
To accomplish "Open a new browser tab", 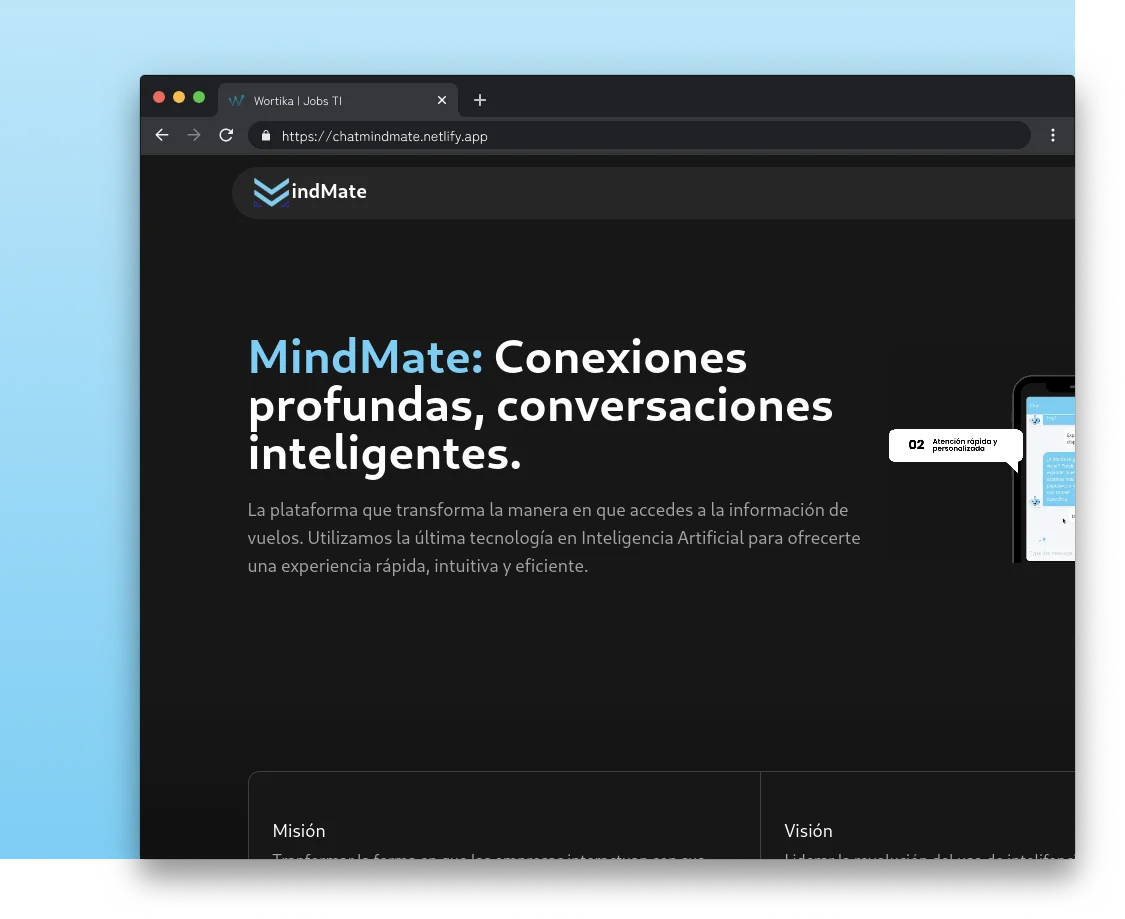I will tap(480, 100).
